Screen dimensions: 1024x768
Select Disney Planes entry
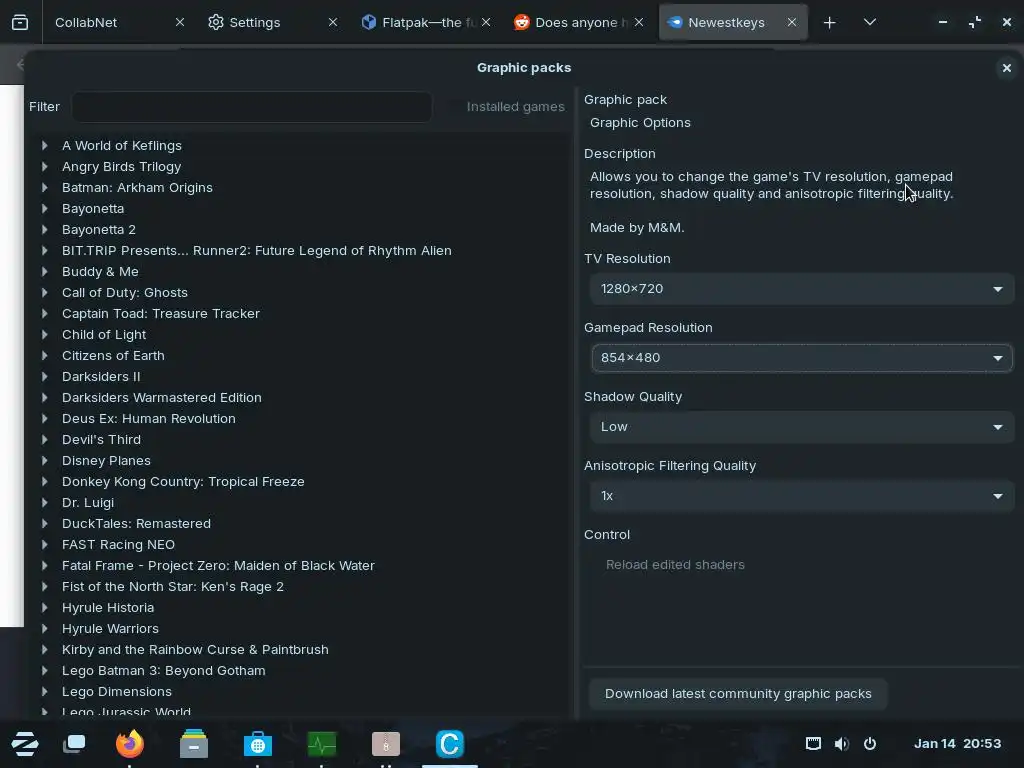tap(106, 460)
